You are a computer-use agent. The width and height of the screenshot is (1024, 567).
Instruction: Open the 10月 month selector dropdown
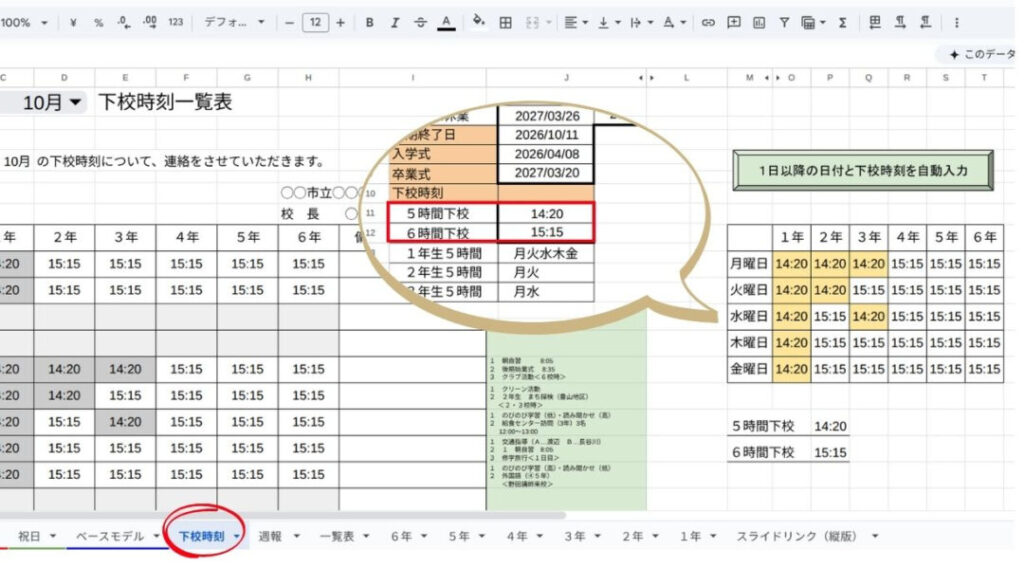click(54, 102)
